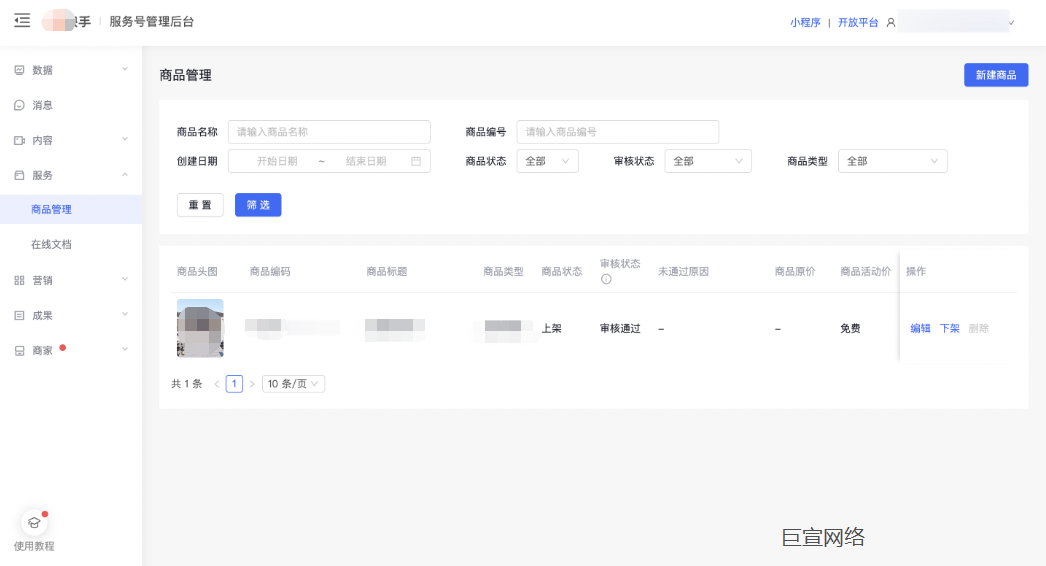The width and height of the screenshot is (1046, 566).
Task: Click the 商品活动价 column header
Action: pyautogui.click(x=866, y=272)
